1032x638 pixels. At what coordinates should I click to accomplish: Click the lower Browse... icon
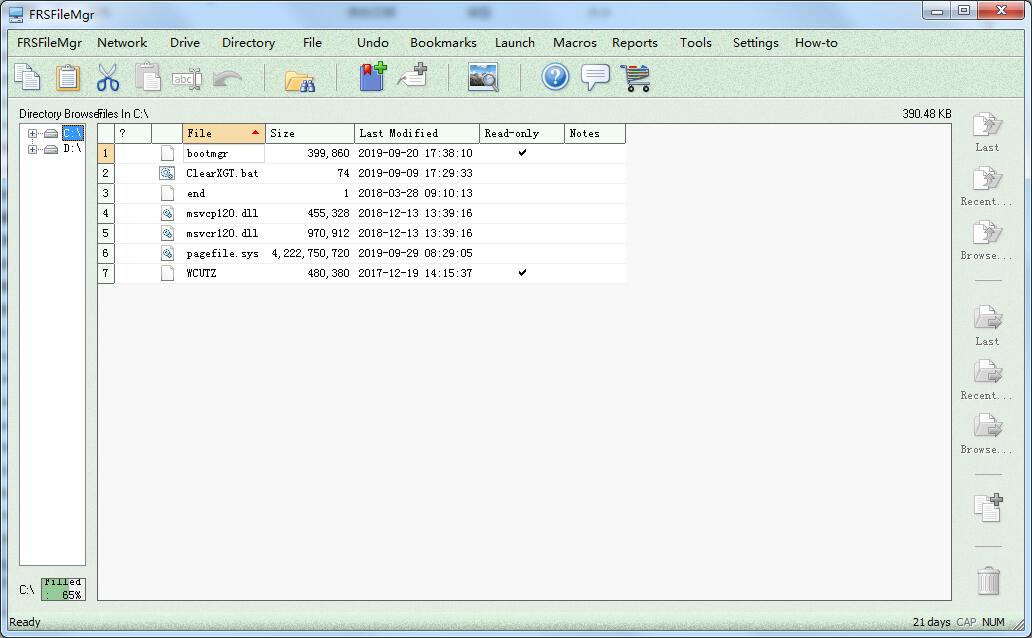click(x=987, y=426)
